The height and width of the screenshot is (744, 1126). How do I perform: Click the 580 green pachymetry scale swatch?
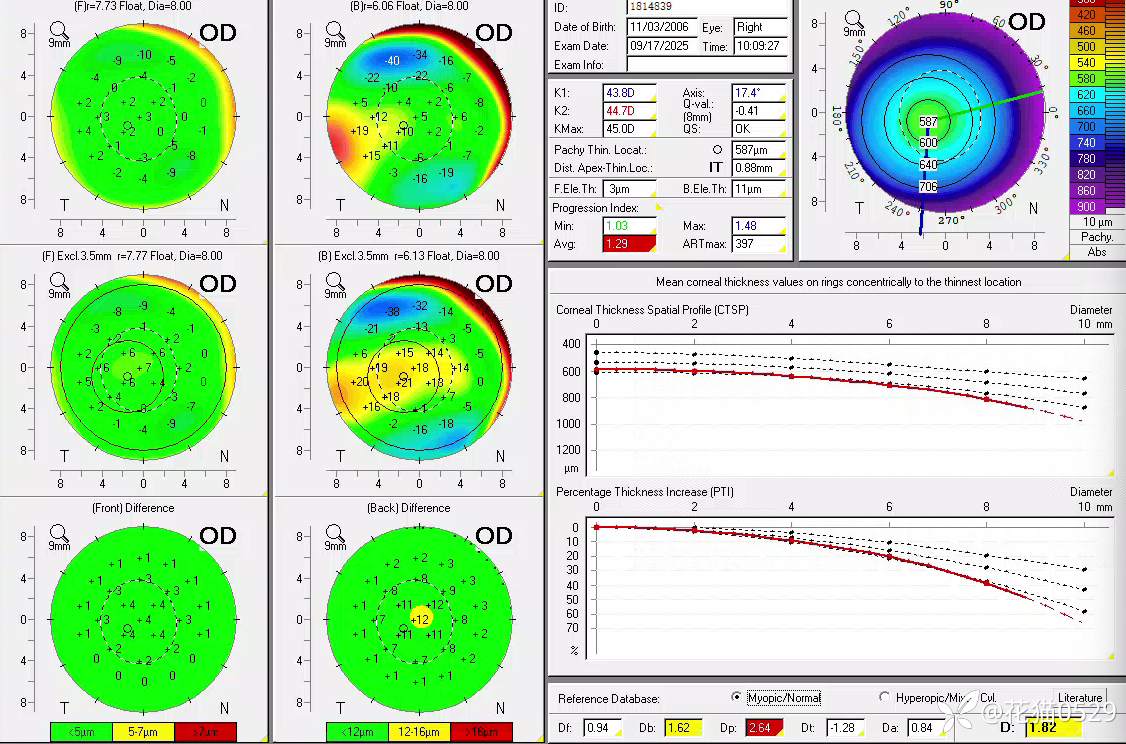(1086, 79)
